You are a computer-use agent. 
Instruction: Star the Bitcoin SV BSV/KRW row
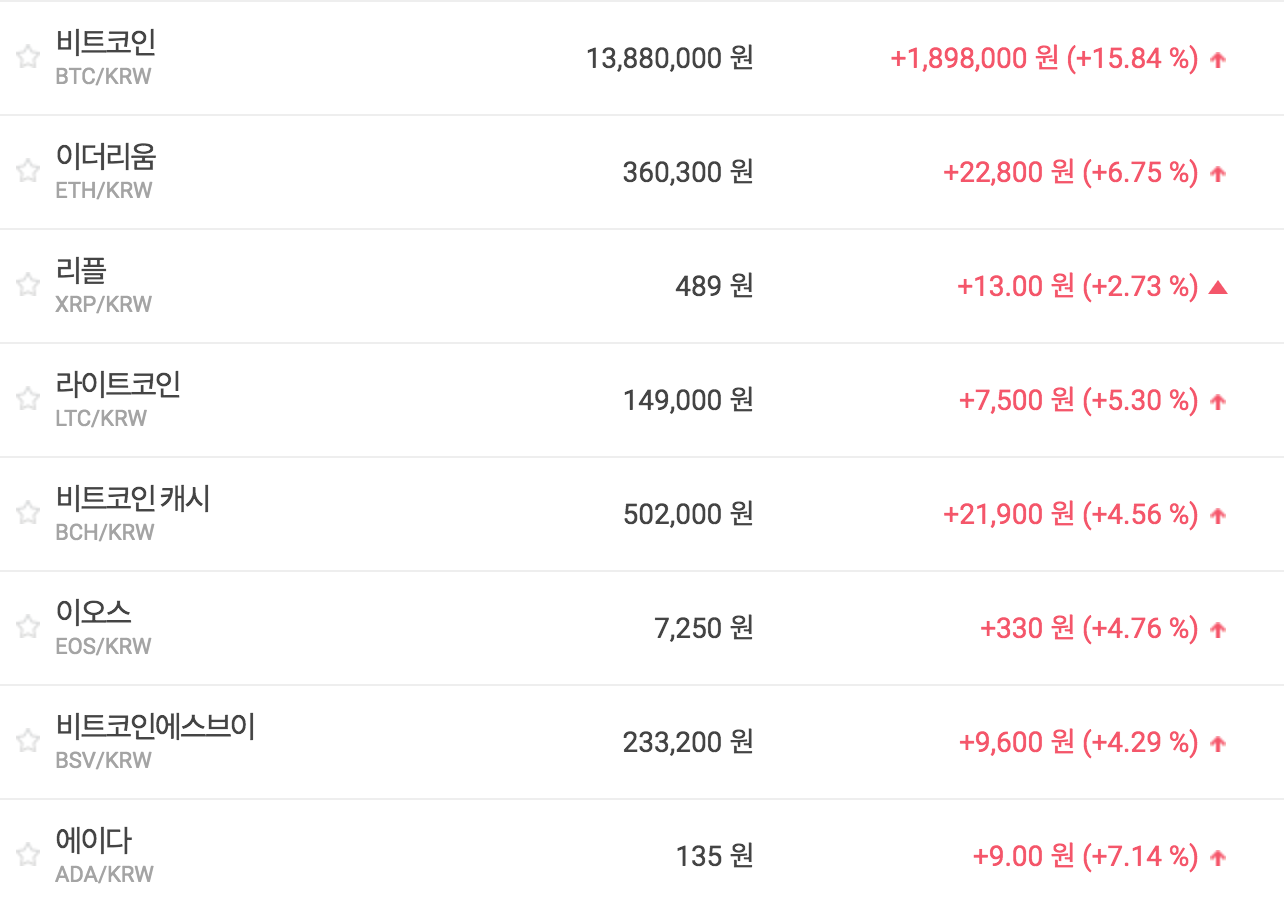(x=27, y=741)
